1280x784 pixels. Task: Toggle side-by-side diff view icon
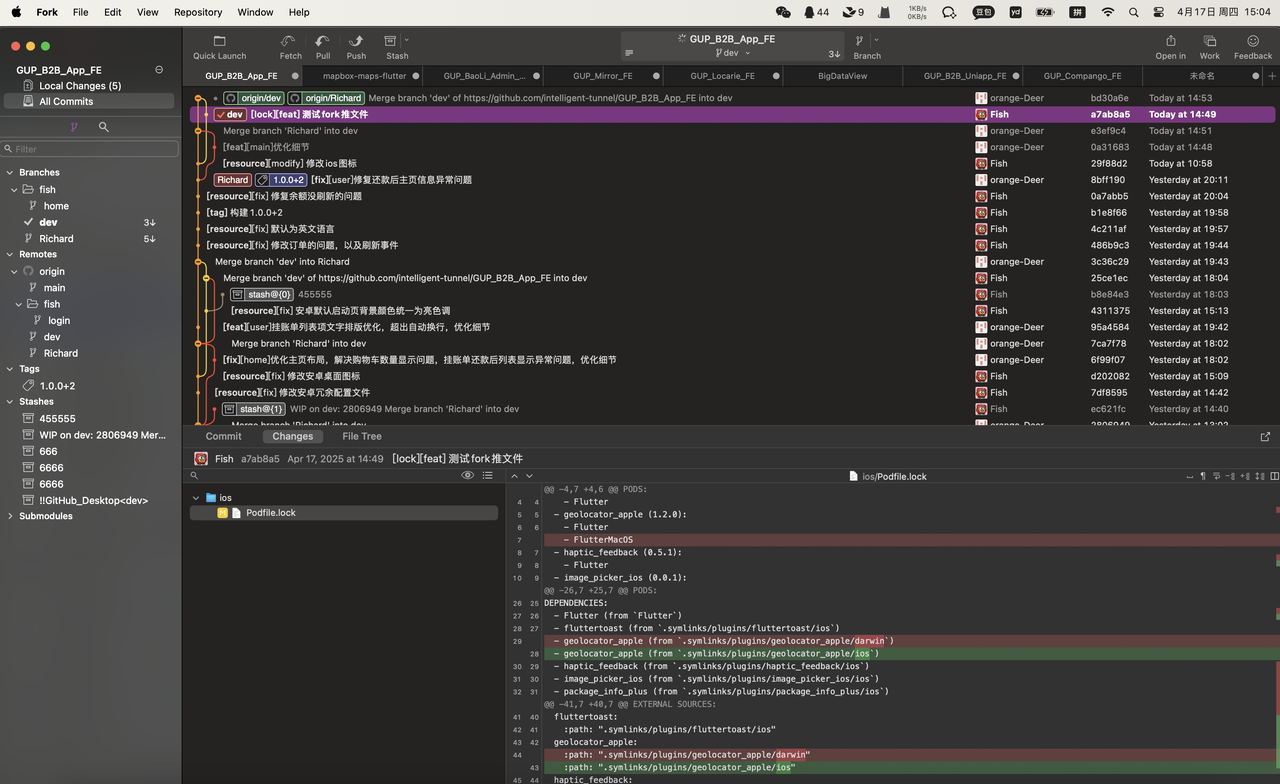point(1274,476)
